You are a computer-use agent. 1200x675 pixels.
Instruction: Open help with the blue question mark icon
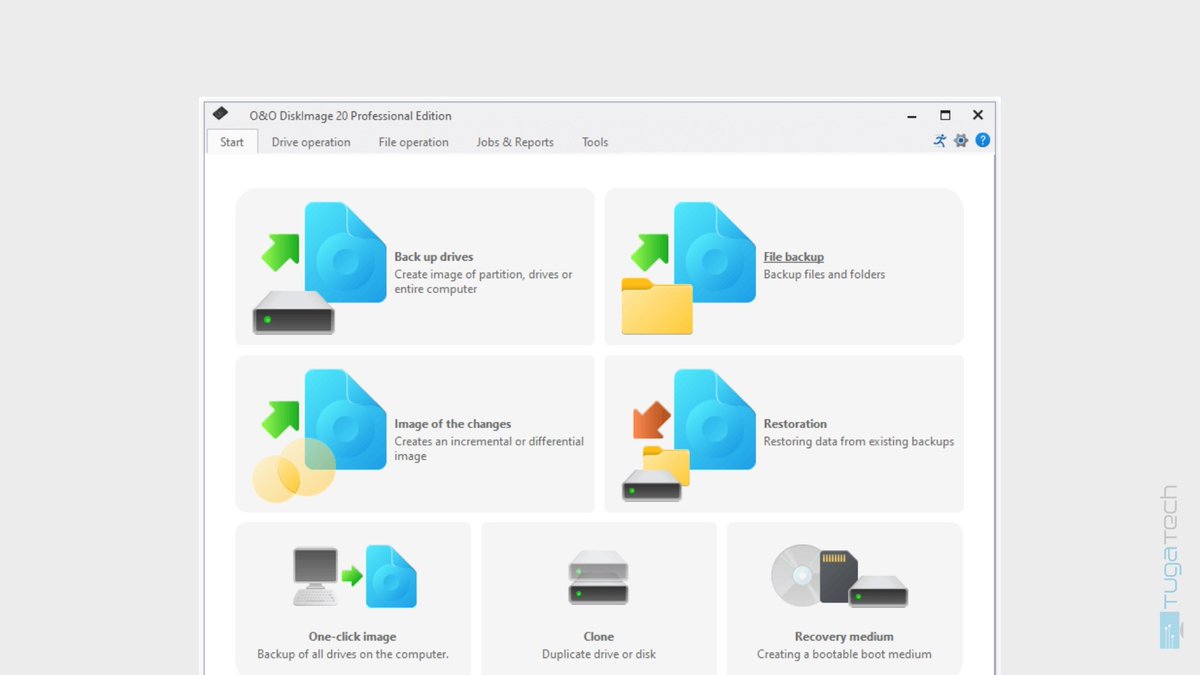pos(983,140)
